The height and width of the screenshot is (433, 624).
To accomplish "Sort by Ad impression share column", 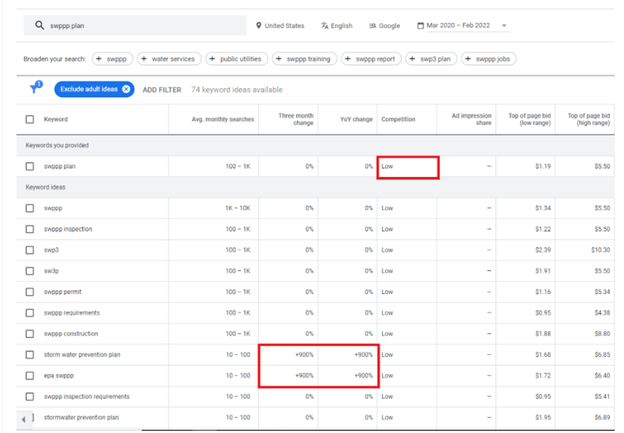I will tap(472, 119).
